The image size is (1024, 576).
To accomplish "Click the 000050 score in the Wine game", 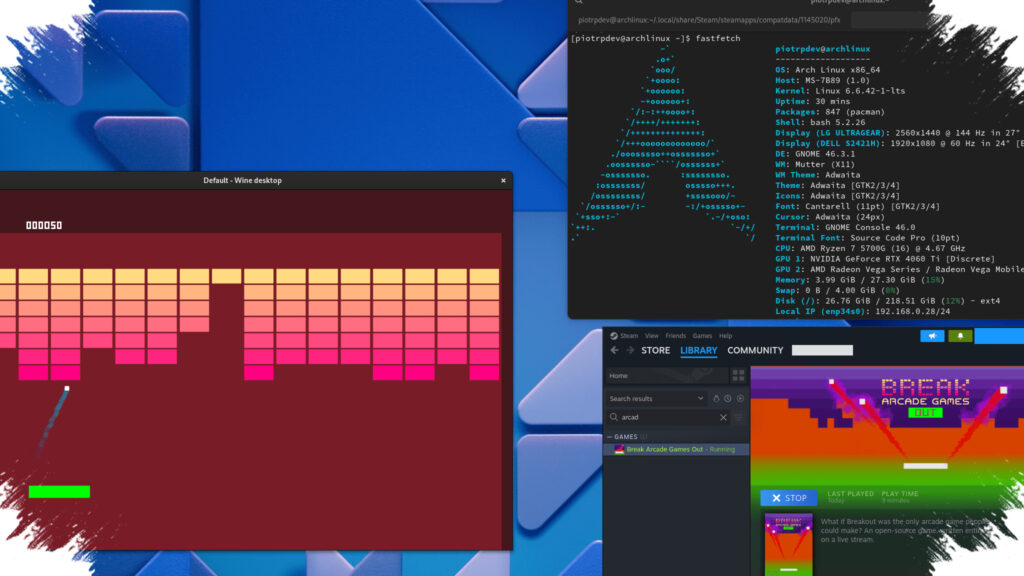I will (44, 225).
